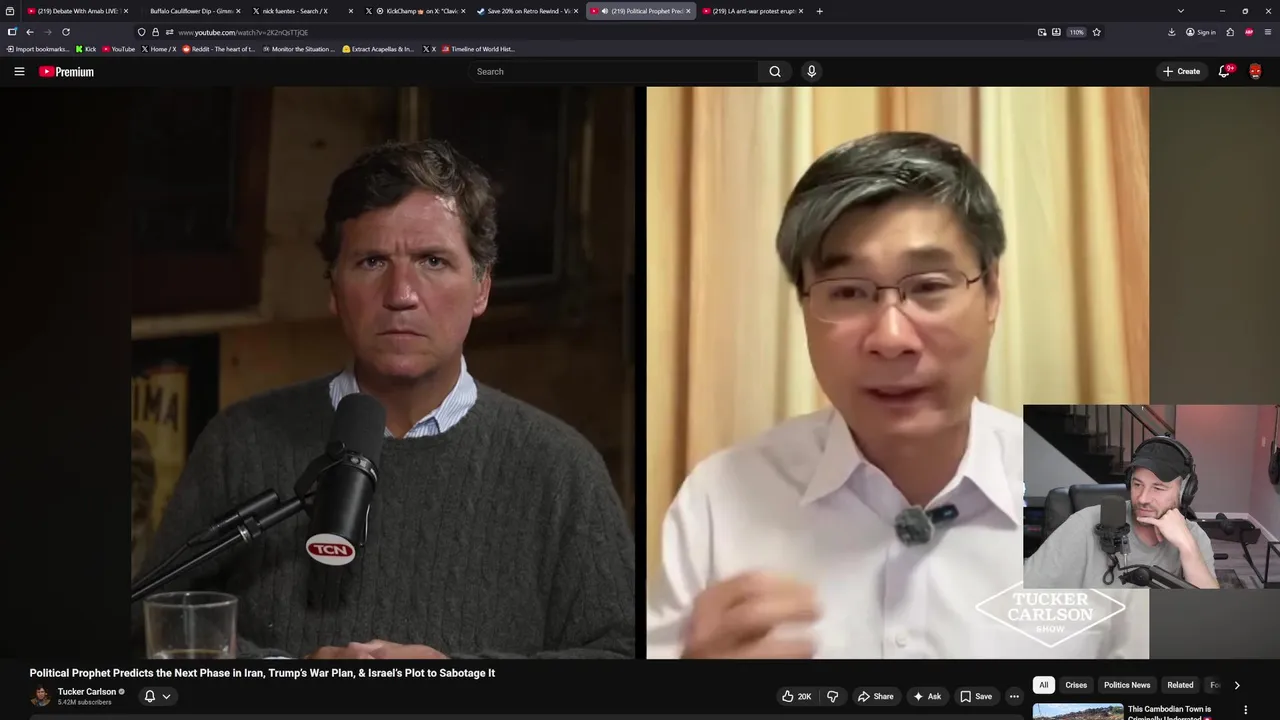Select the Related filter chip
This screenshot has width=1280, height=720.
pos(1180,685)
